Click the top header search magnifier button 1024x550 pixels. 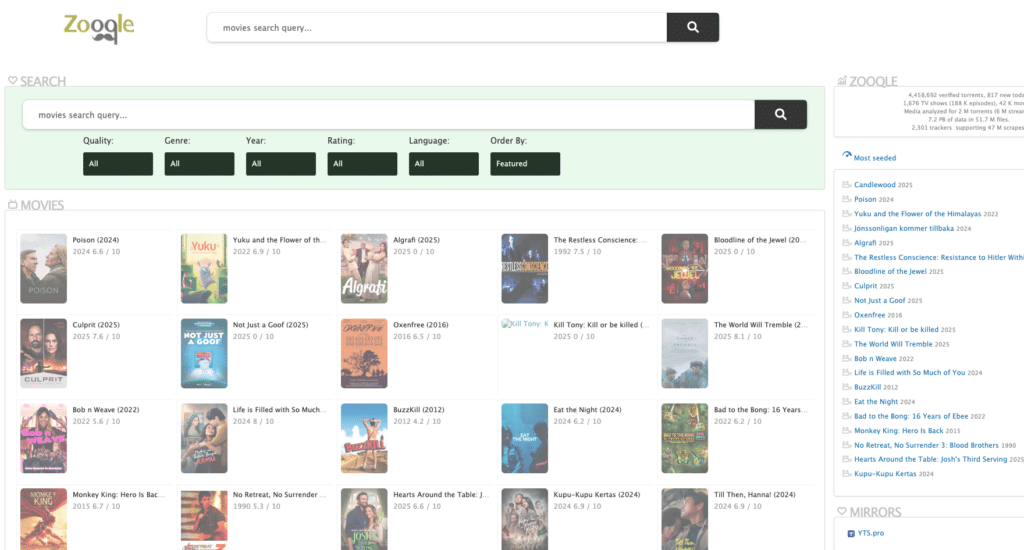click(x=692, y=27)
